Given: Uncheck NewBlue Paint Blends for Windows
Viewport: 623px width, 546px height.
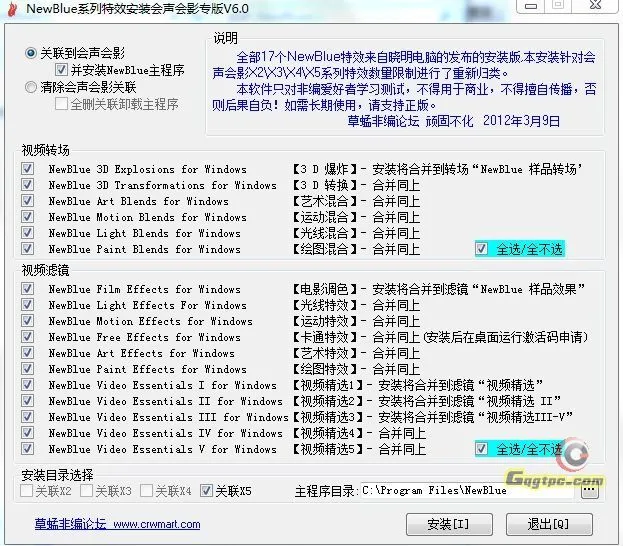Looking at the screenshot, I should coord(27,249).
